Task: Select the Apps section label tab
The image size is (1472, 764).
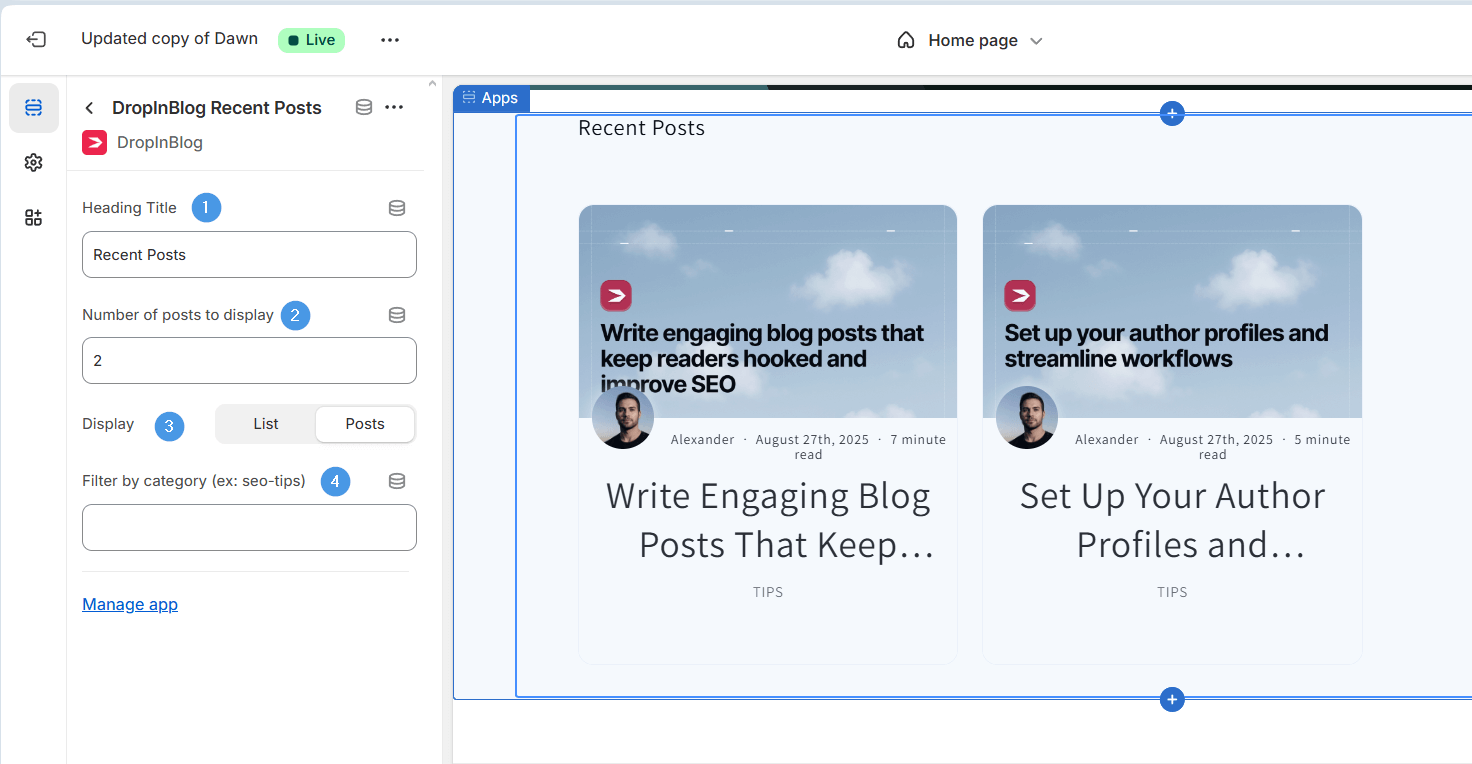Action: (x=491, y=98)
